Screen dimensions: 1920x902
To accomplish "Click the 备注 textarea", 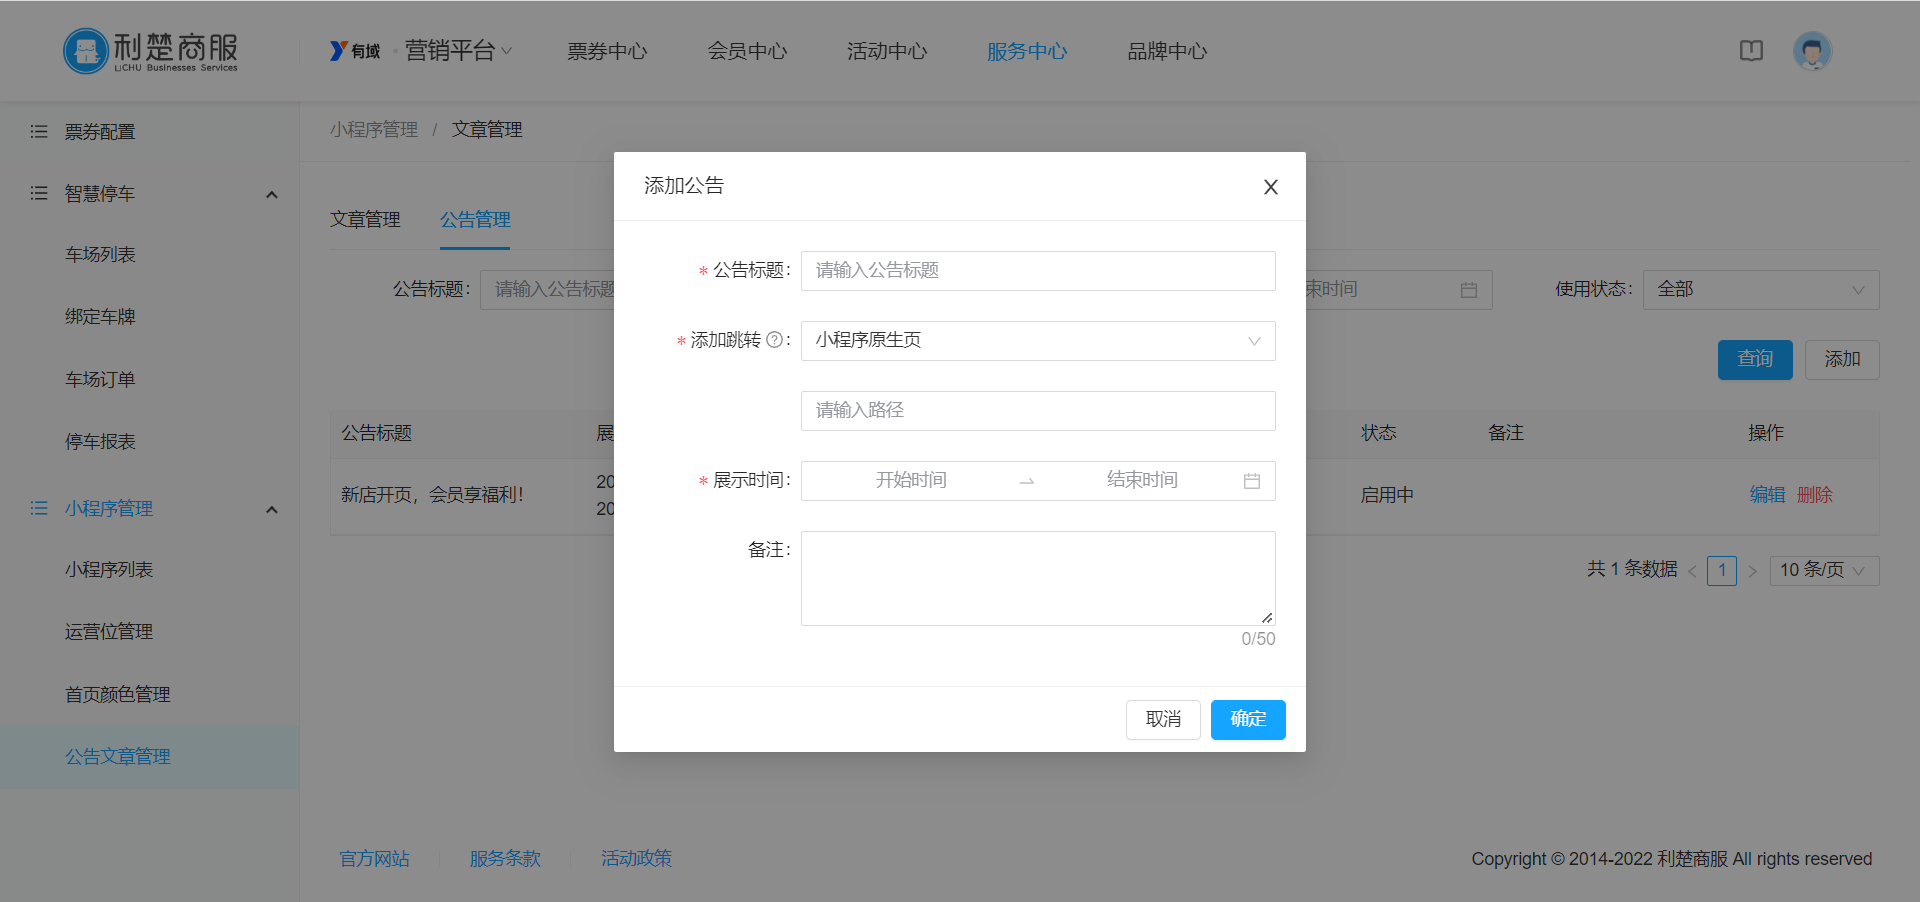I will (x=1038, y=578).
